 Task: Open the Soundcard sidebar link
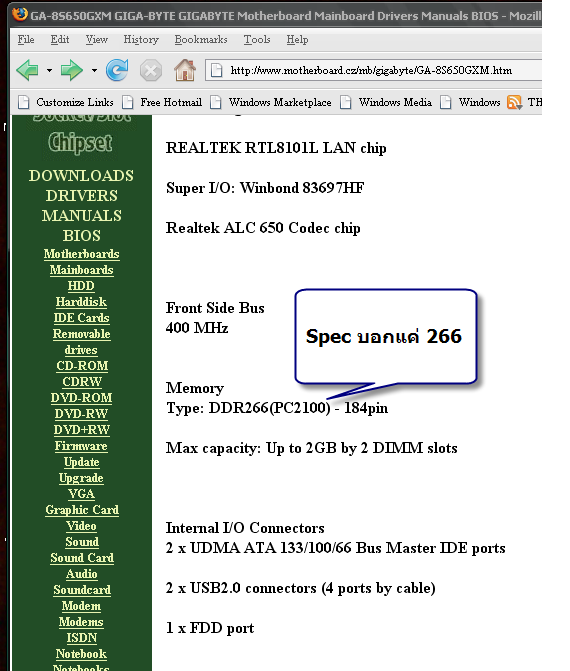(82, 590)
